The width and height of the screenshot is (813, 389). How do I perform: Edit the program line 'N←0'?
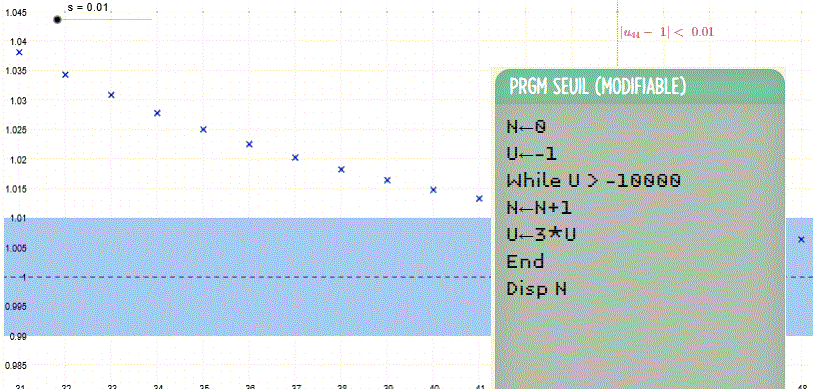[526, 127]
